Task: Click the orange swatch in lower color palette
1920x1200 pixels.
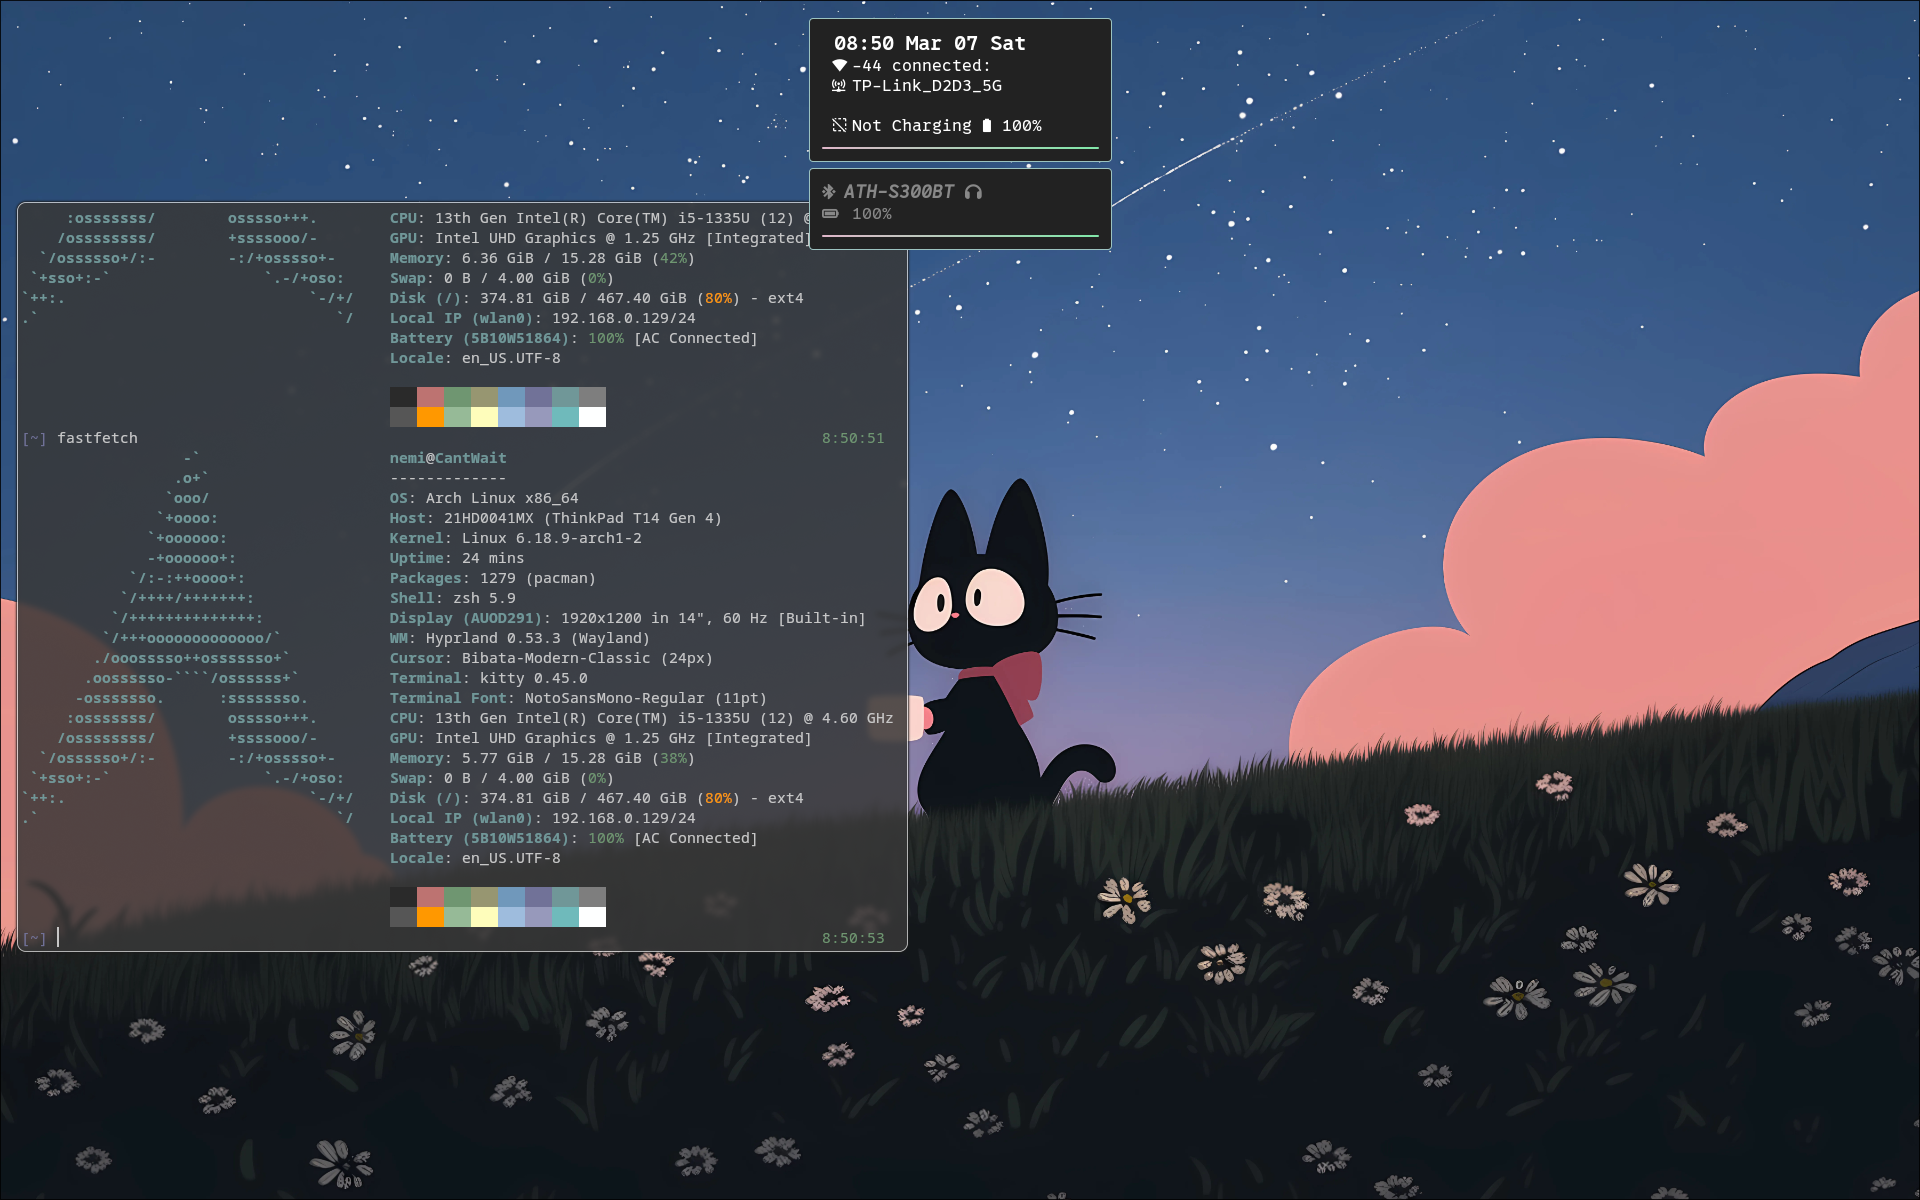Action: pos(430,917)
